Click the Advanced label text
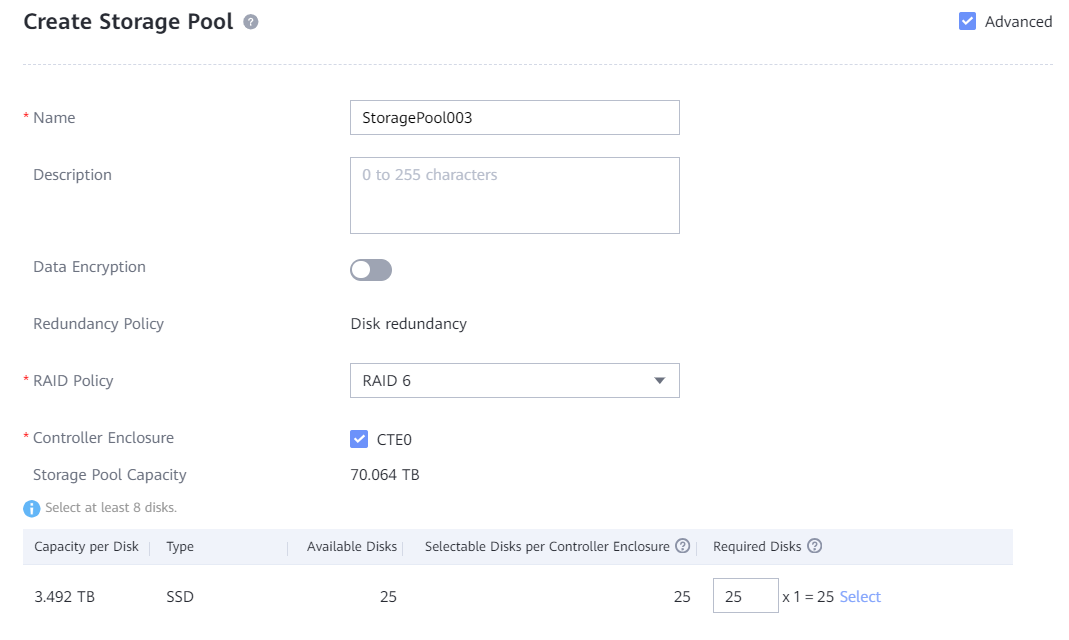The height and width of the screenshot is (640, 1069). pos(1018,21)
